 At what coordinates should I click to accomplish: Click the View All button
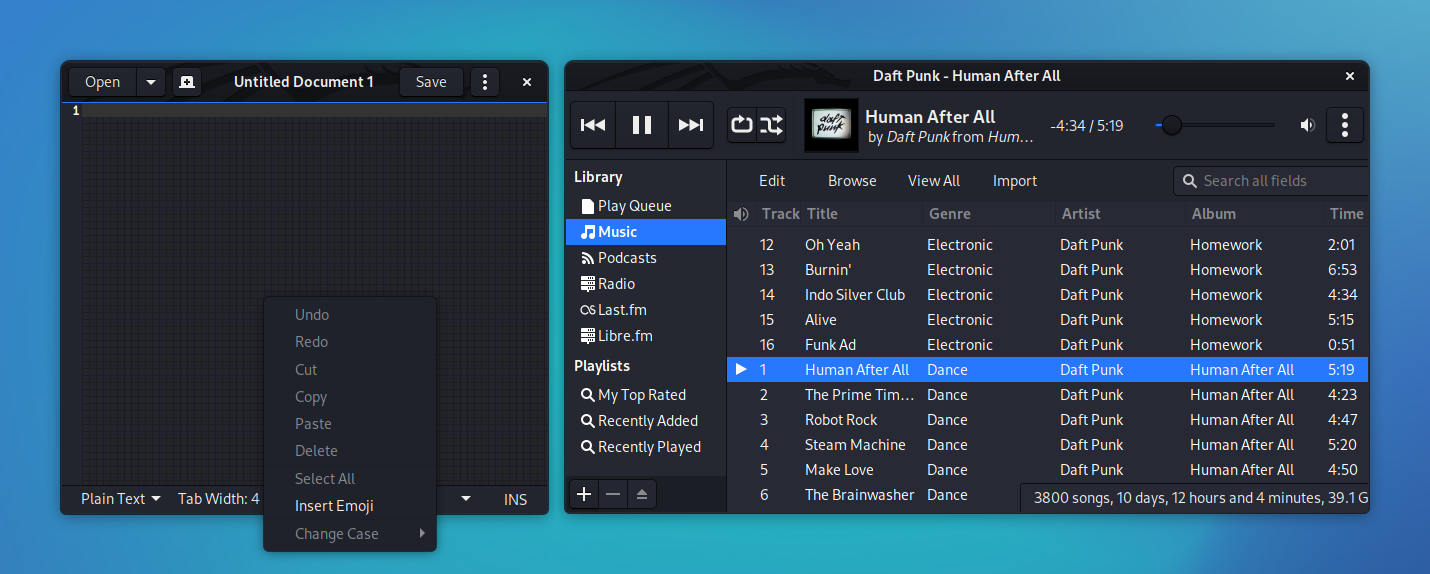coord(934,181)
